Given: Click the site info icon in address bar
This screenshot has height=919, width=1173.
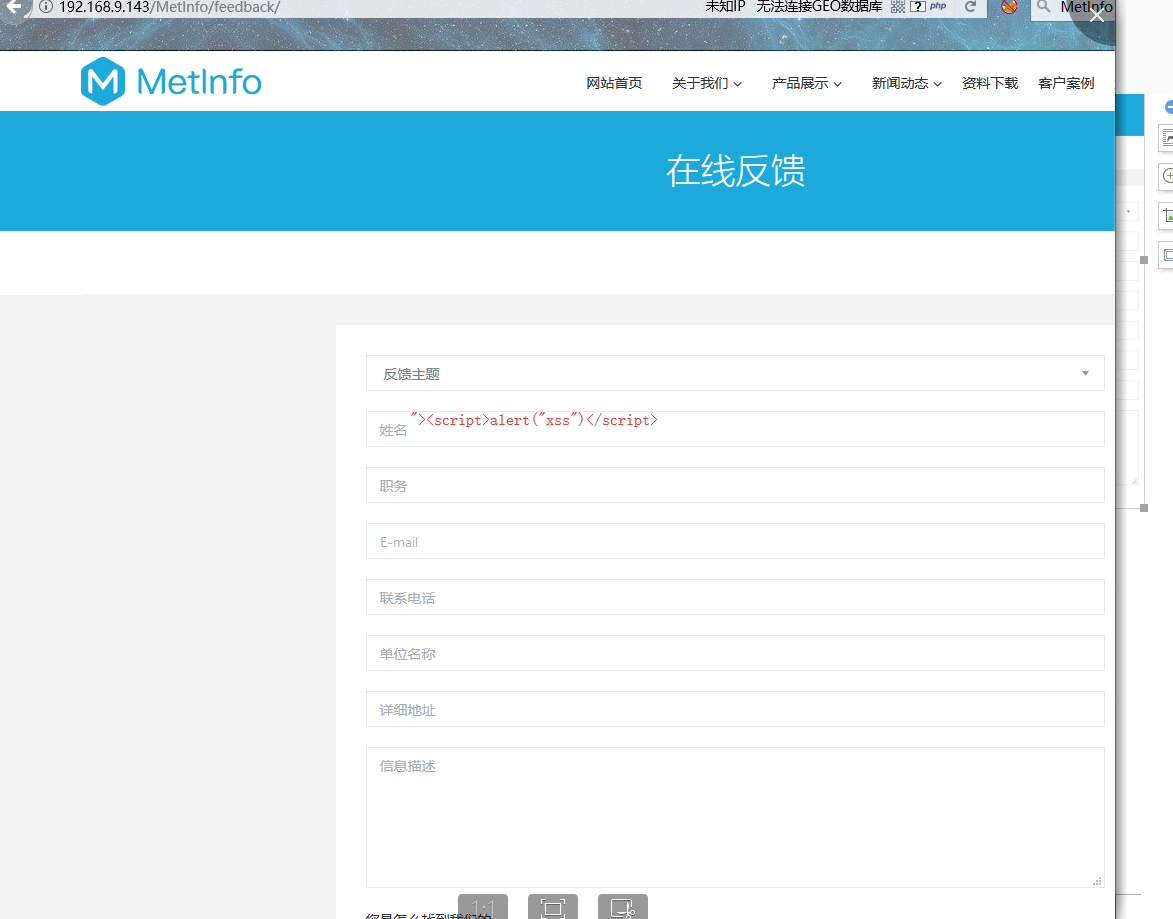Looking at the screenshot, I should click(46, 7).
